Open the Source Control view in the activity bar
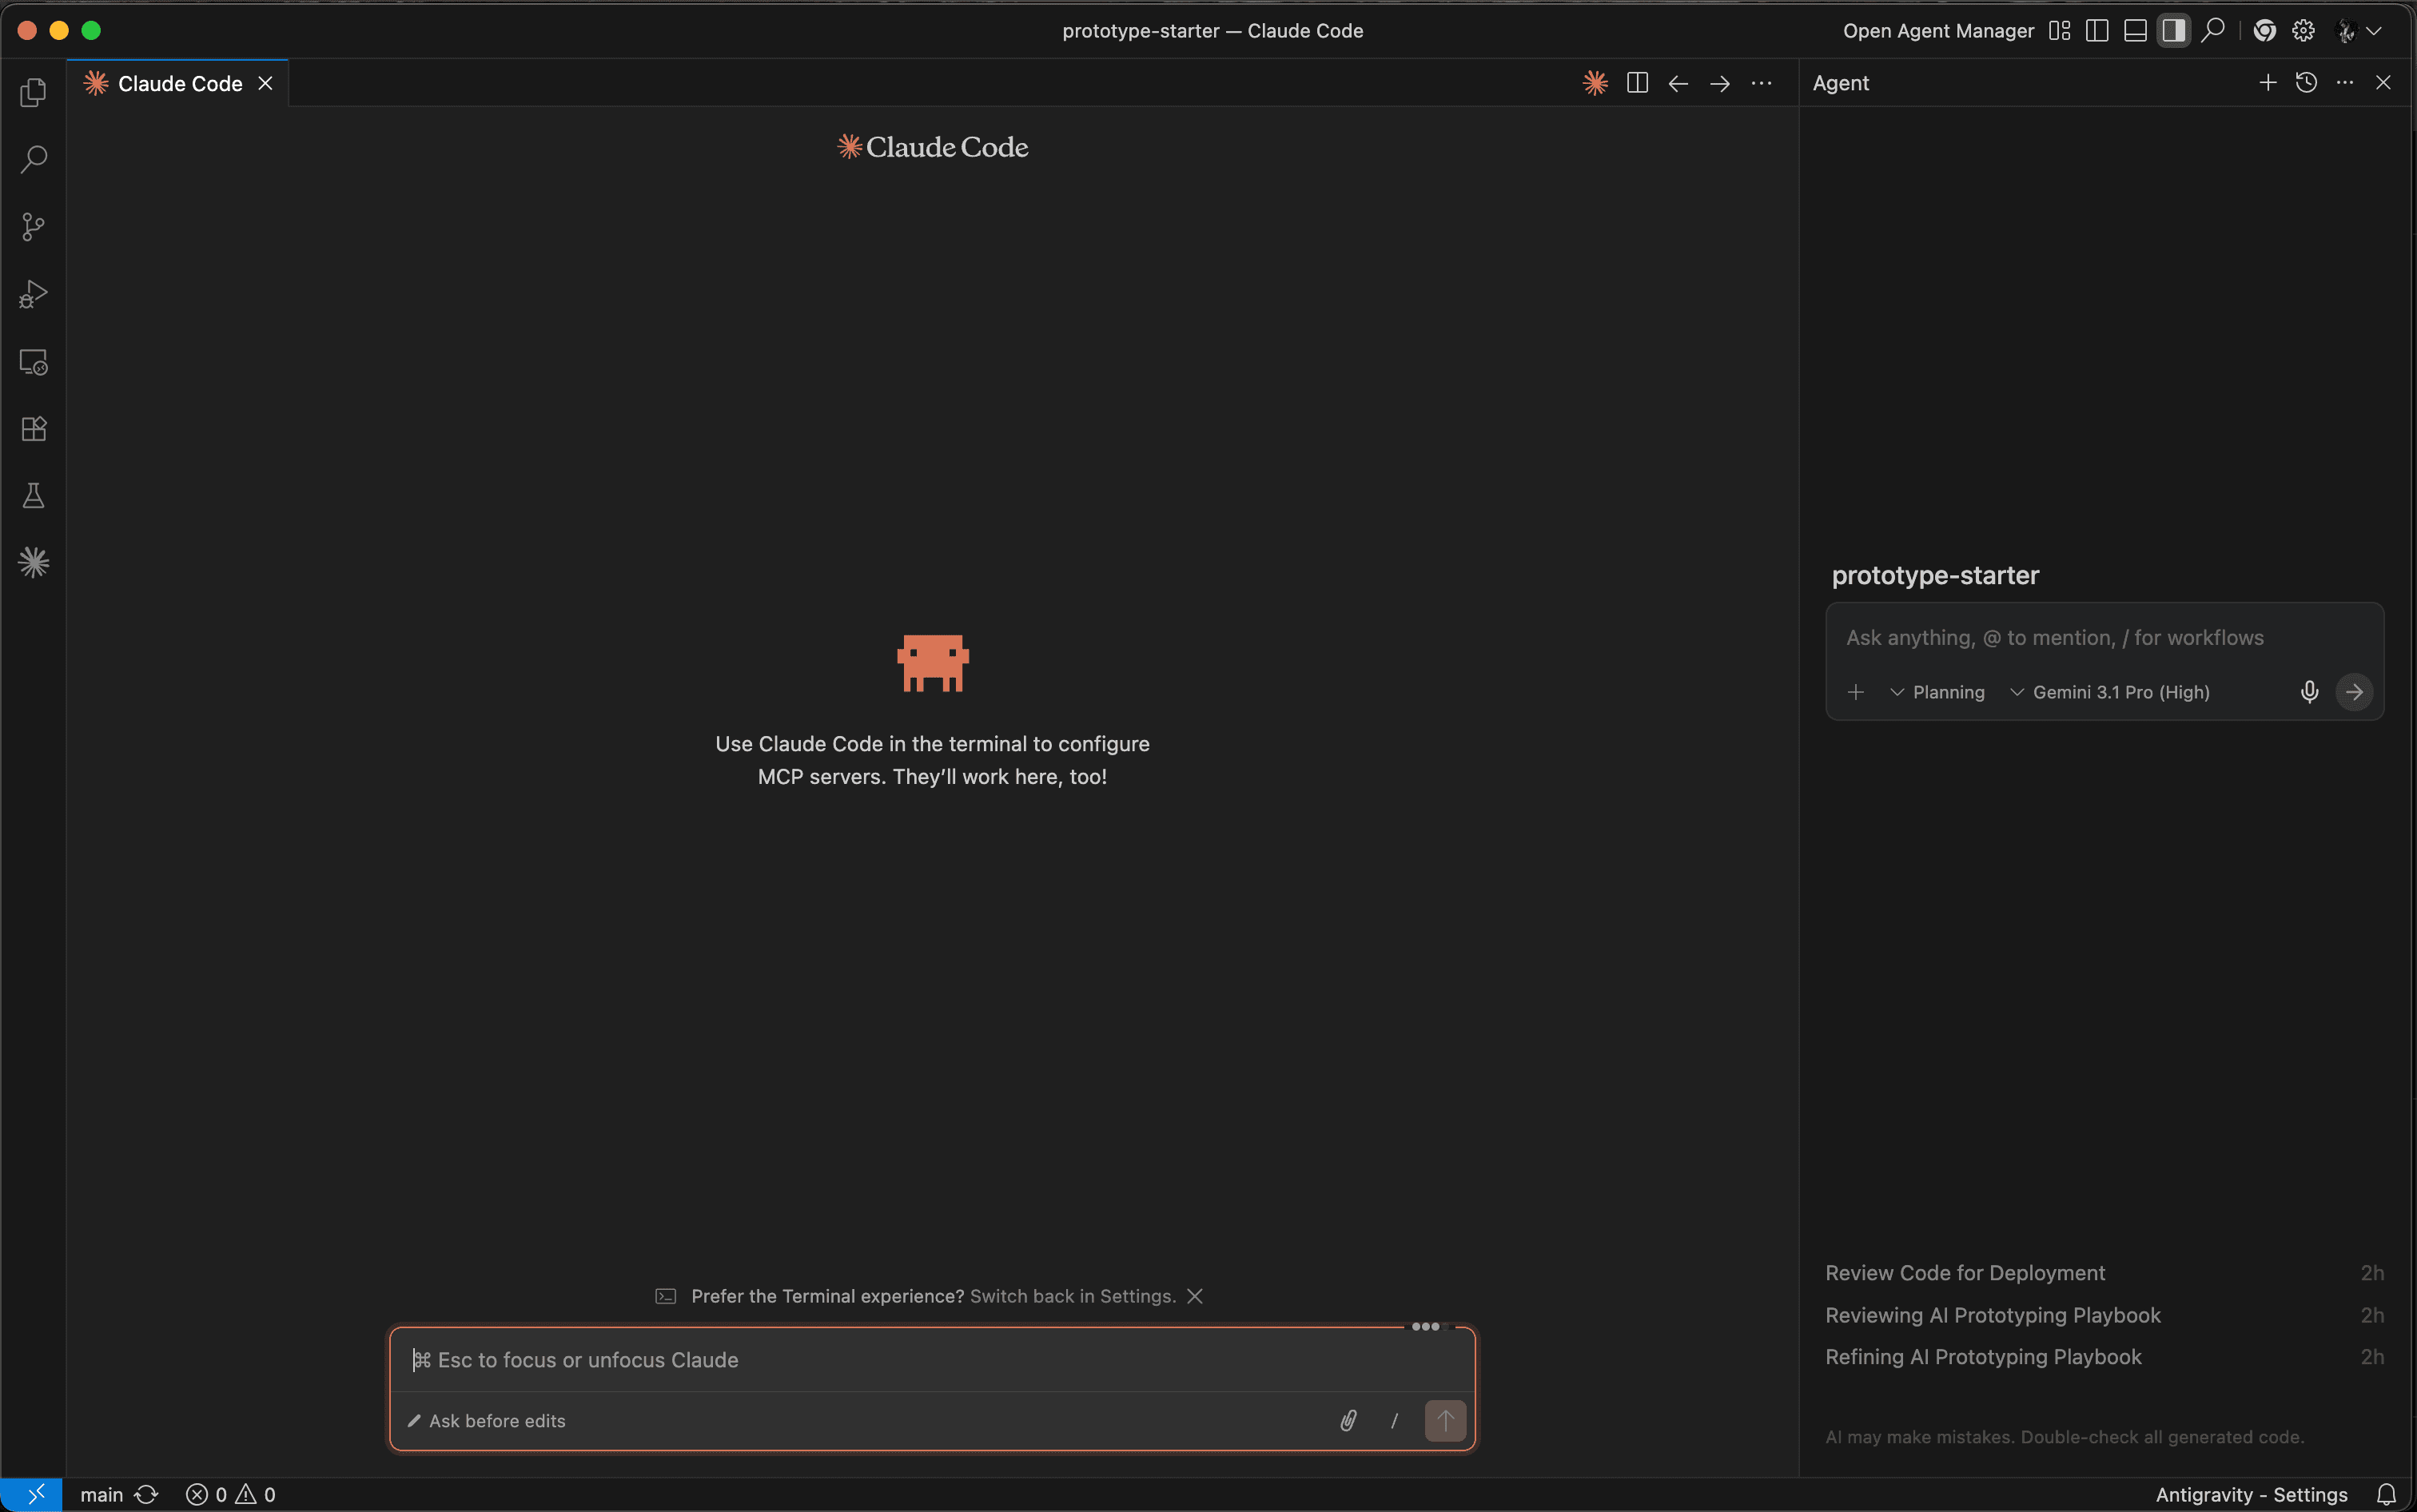The width and height of the screenshot is (2417, 1512). tap(33, 226)
